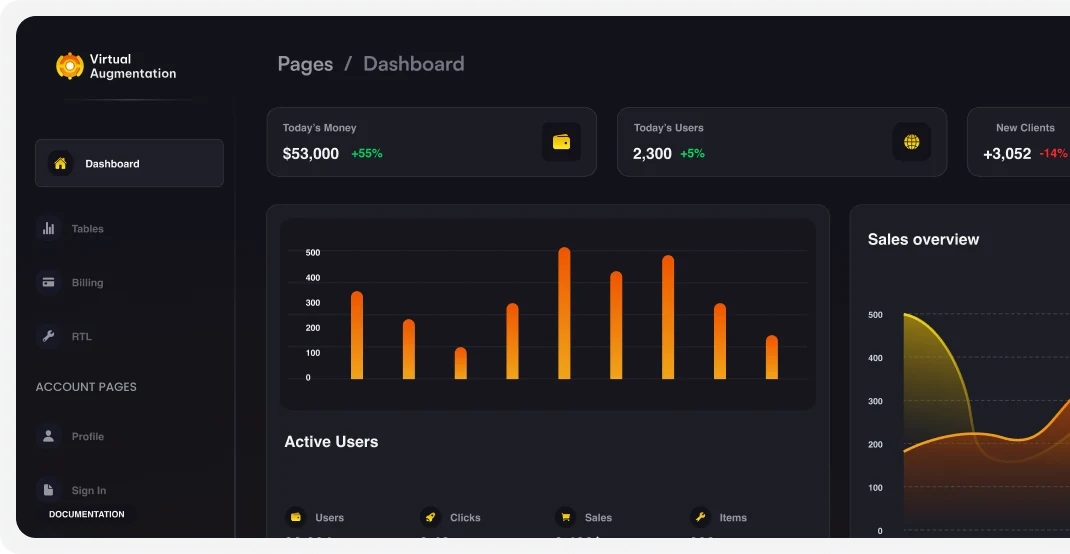Screen dimensions: 1070x554
Task: Click the +5% change indicator
Action: point(692,154)
